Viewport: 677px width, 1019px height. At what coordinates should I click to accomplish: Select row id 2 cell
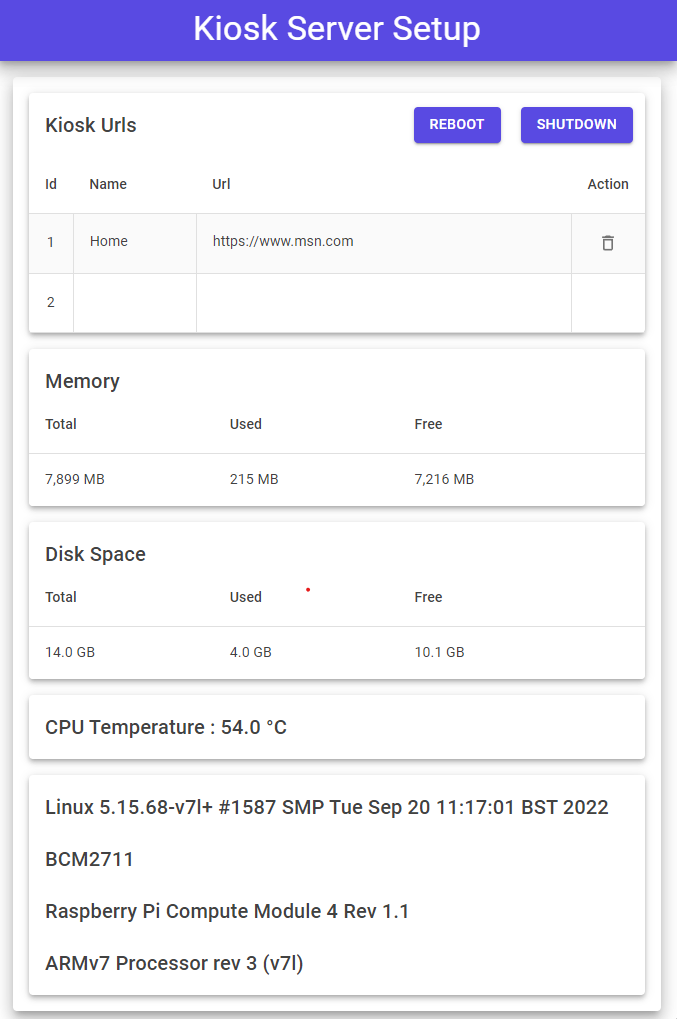(x=51, y=303)
